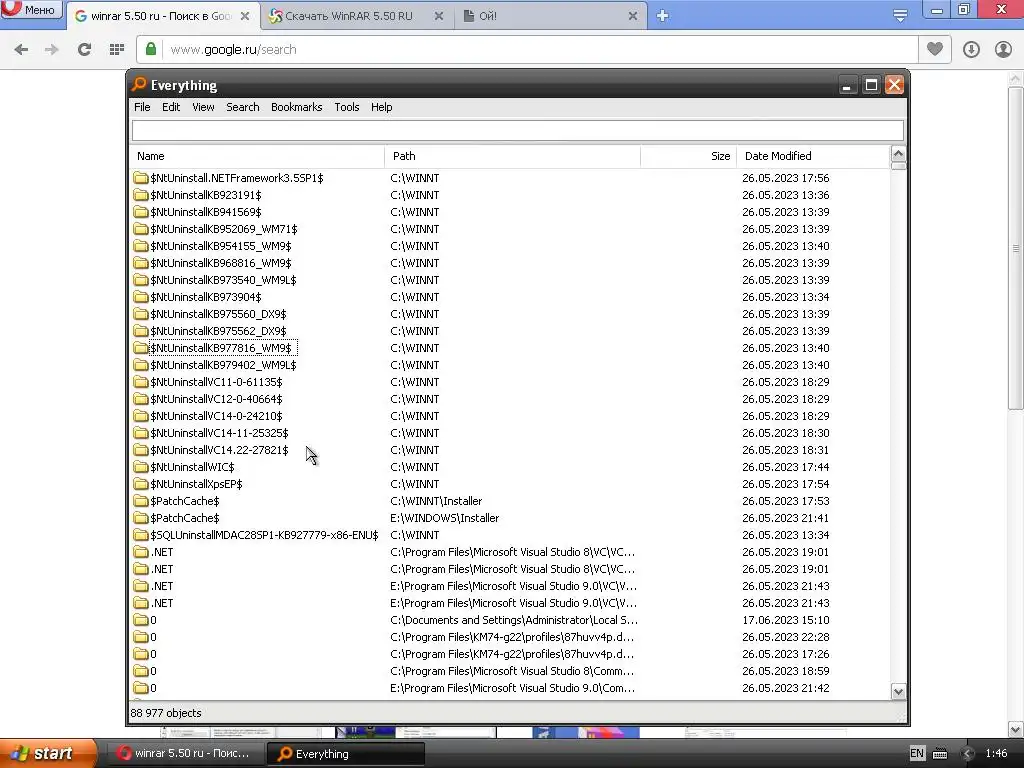Select folder icon of $NtUninstallKB968816_WM9$
Viewport: 1024px width, 768px height.
click(x=140, y=263)
